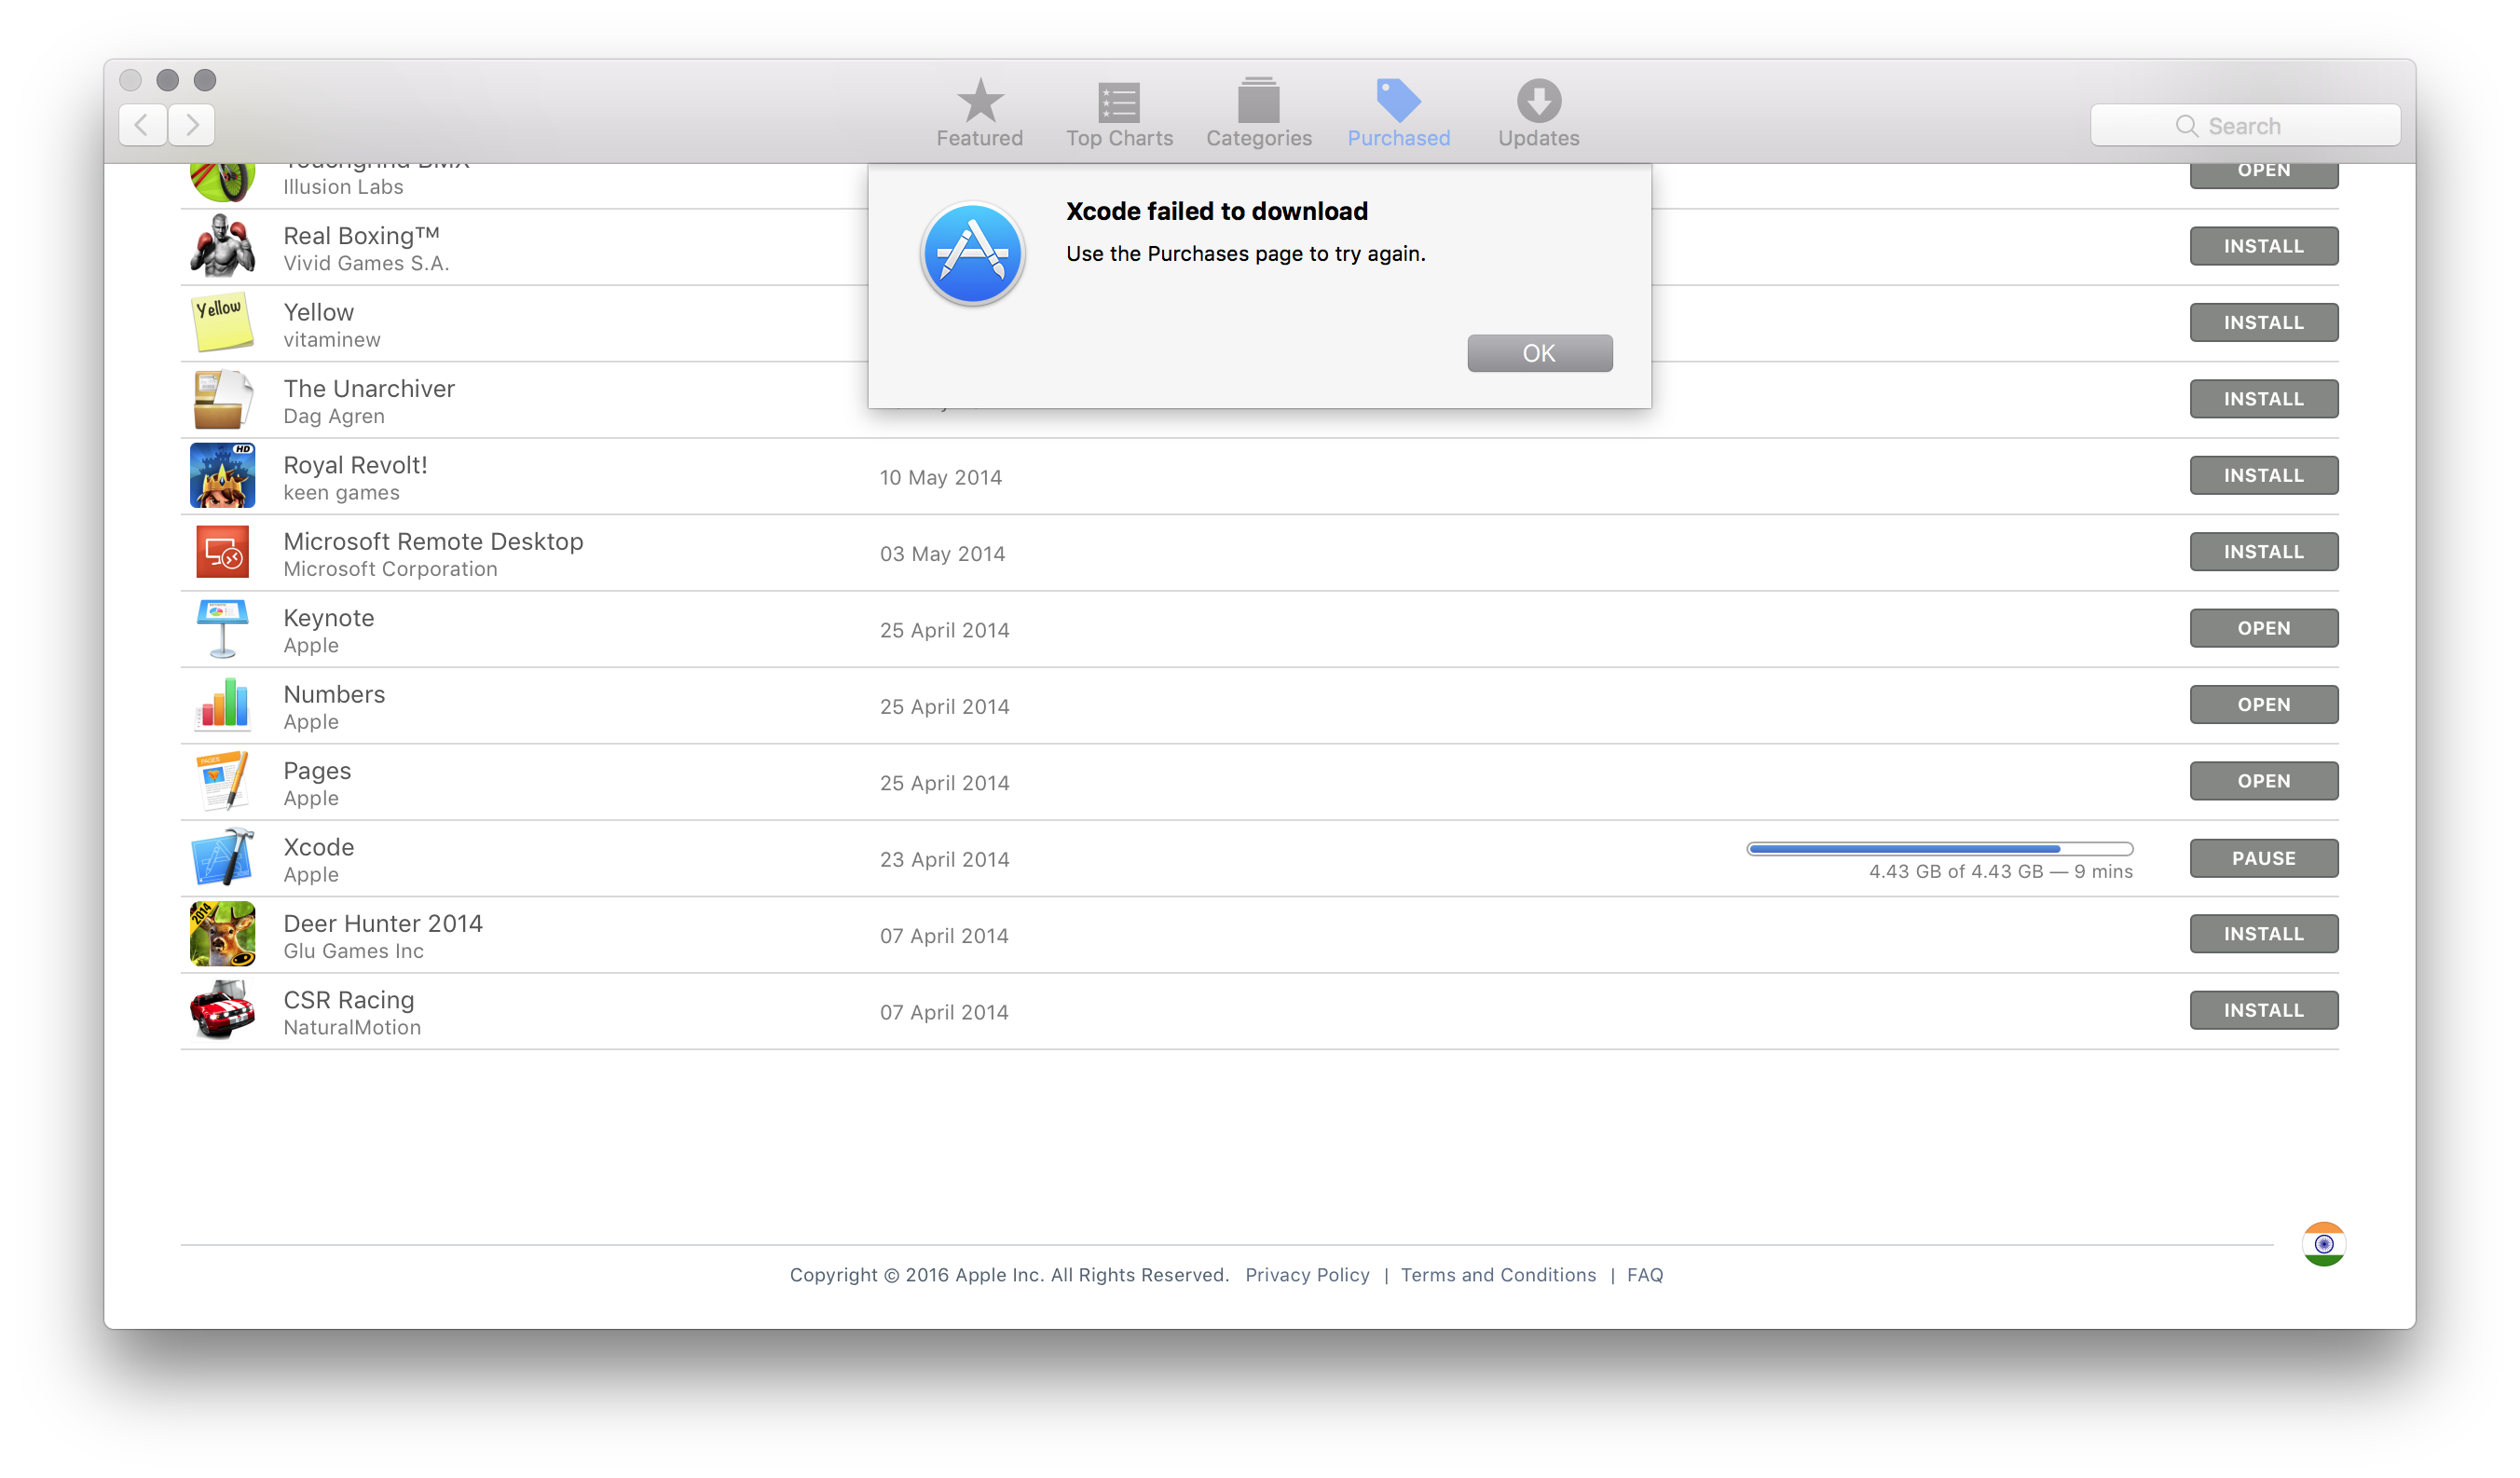Install Microsoft Remote Desktop

pos(2263,552)
